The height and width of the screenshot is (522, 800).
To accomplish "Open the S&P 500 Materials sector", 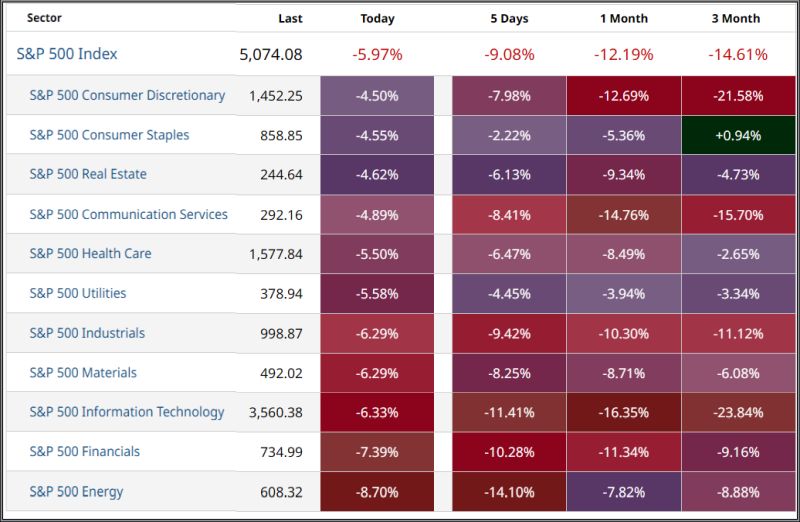I will [83, 372].
